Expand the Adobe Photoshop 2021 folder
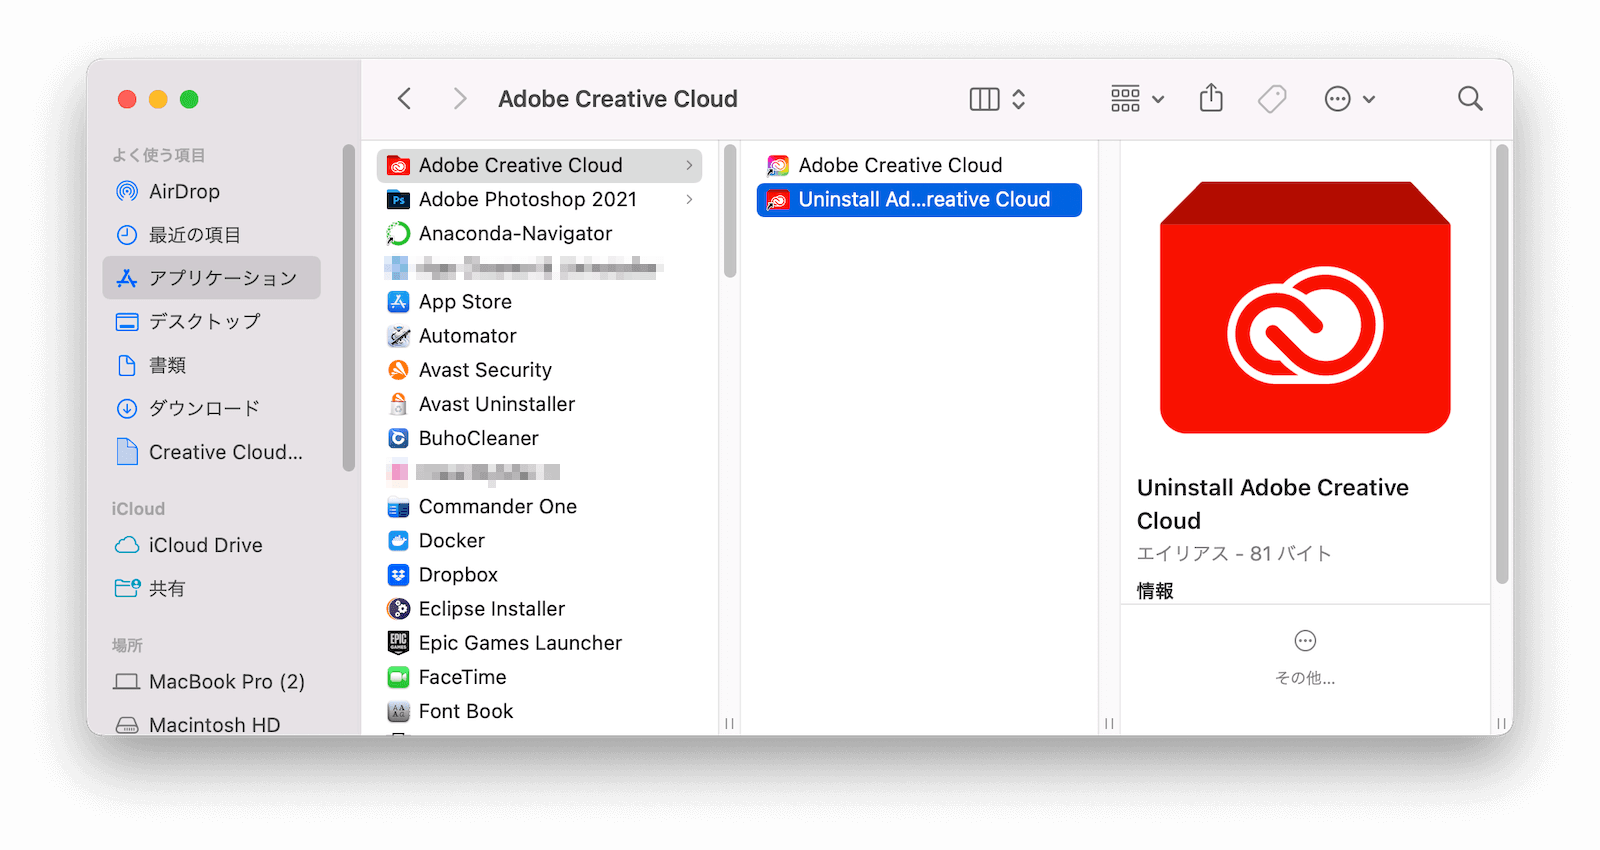 coord(689,199)
